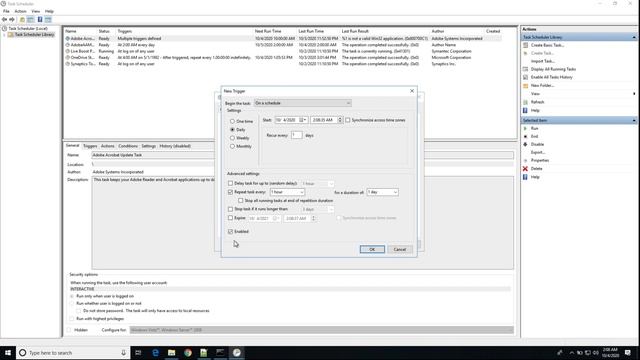Image resolution: width=640 pixels, height=360 pixels.
Task: Check Delay task for up to (random delay)
Action: pyautogui.click(x=230, y=183)
